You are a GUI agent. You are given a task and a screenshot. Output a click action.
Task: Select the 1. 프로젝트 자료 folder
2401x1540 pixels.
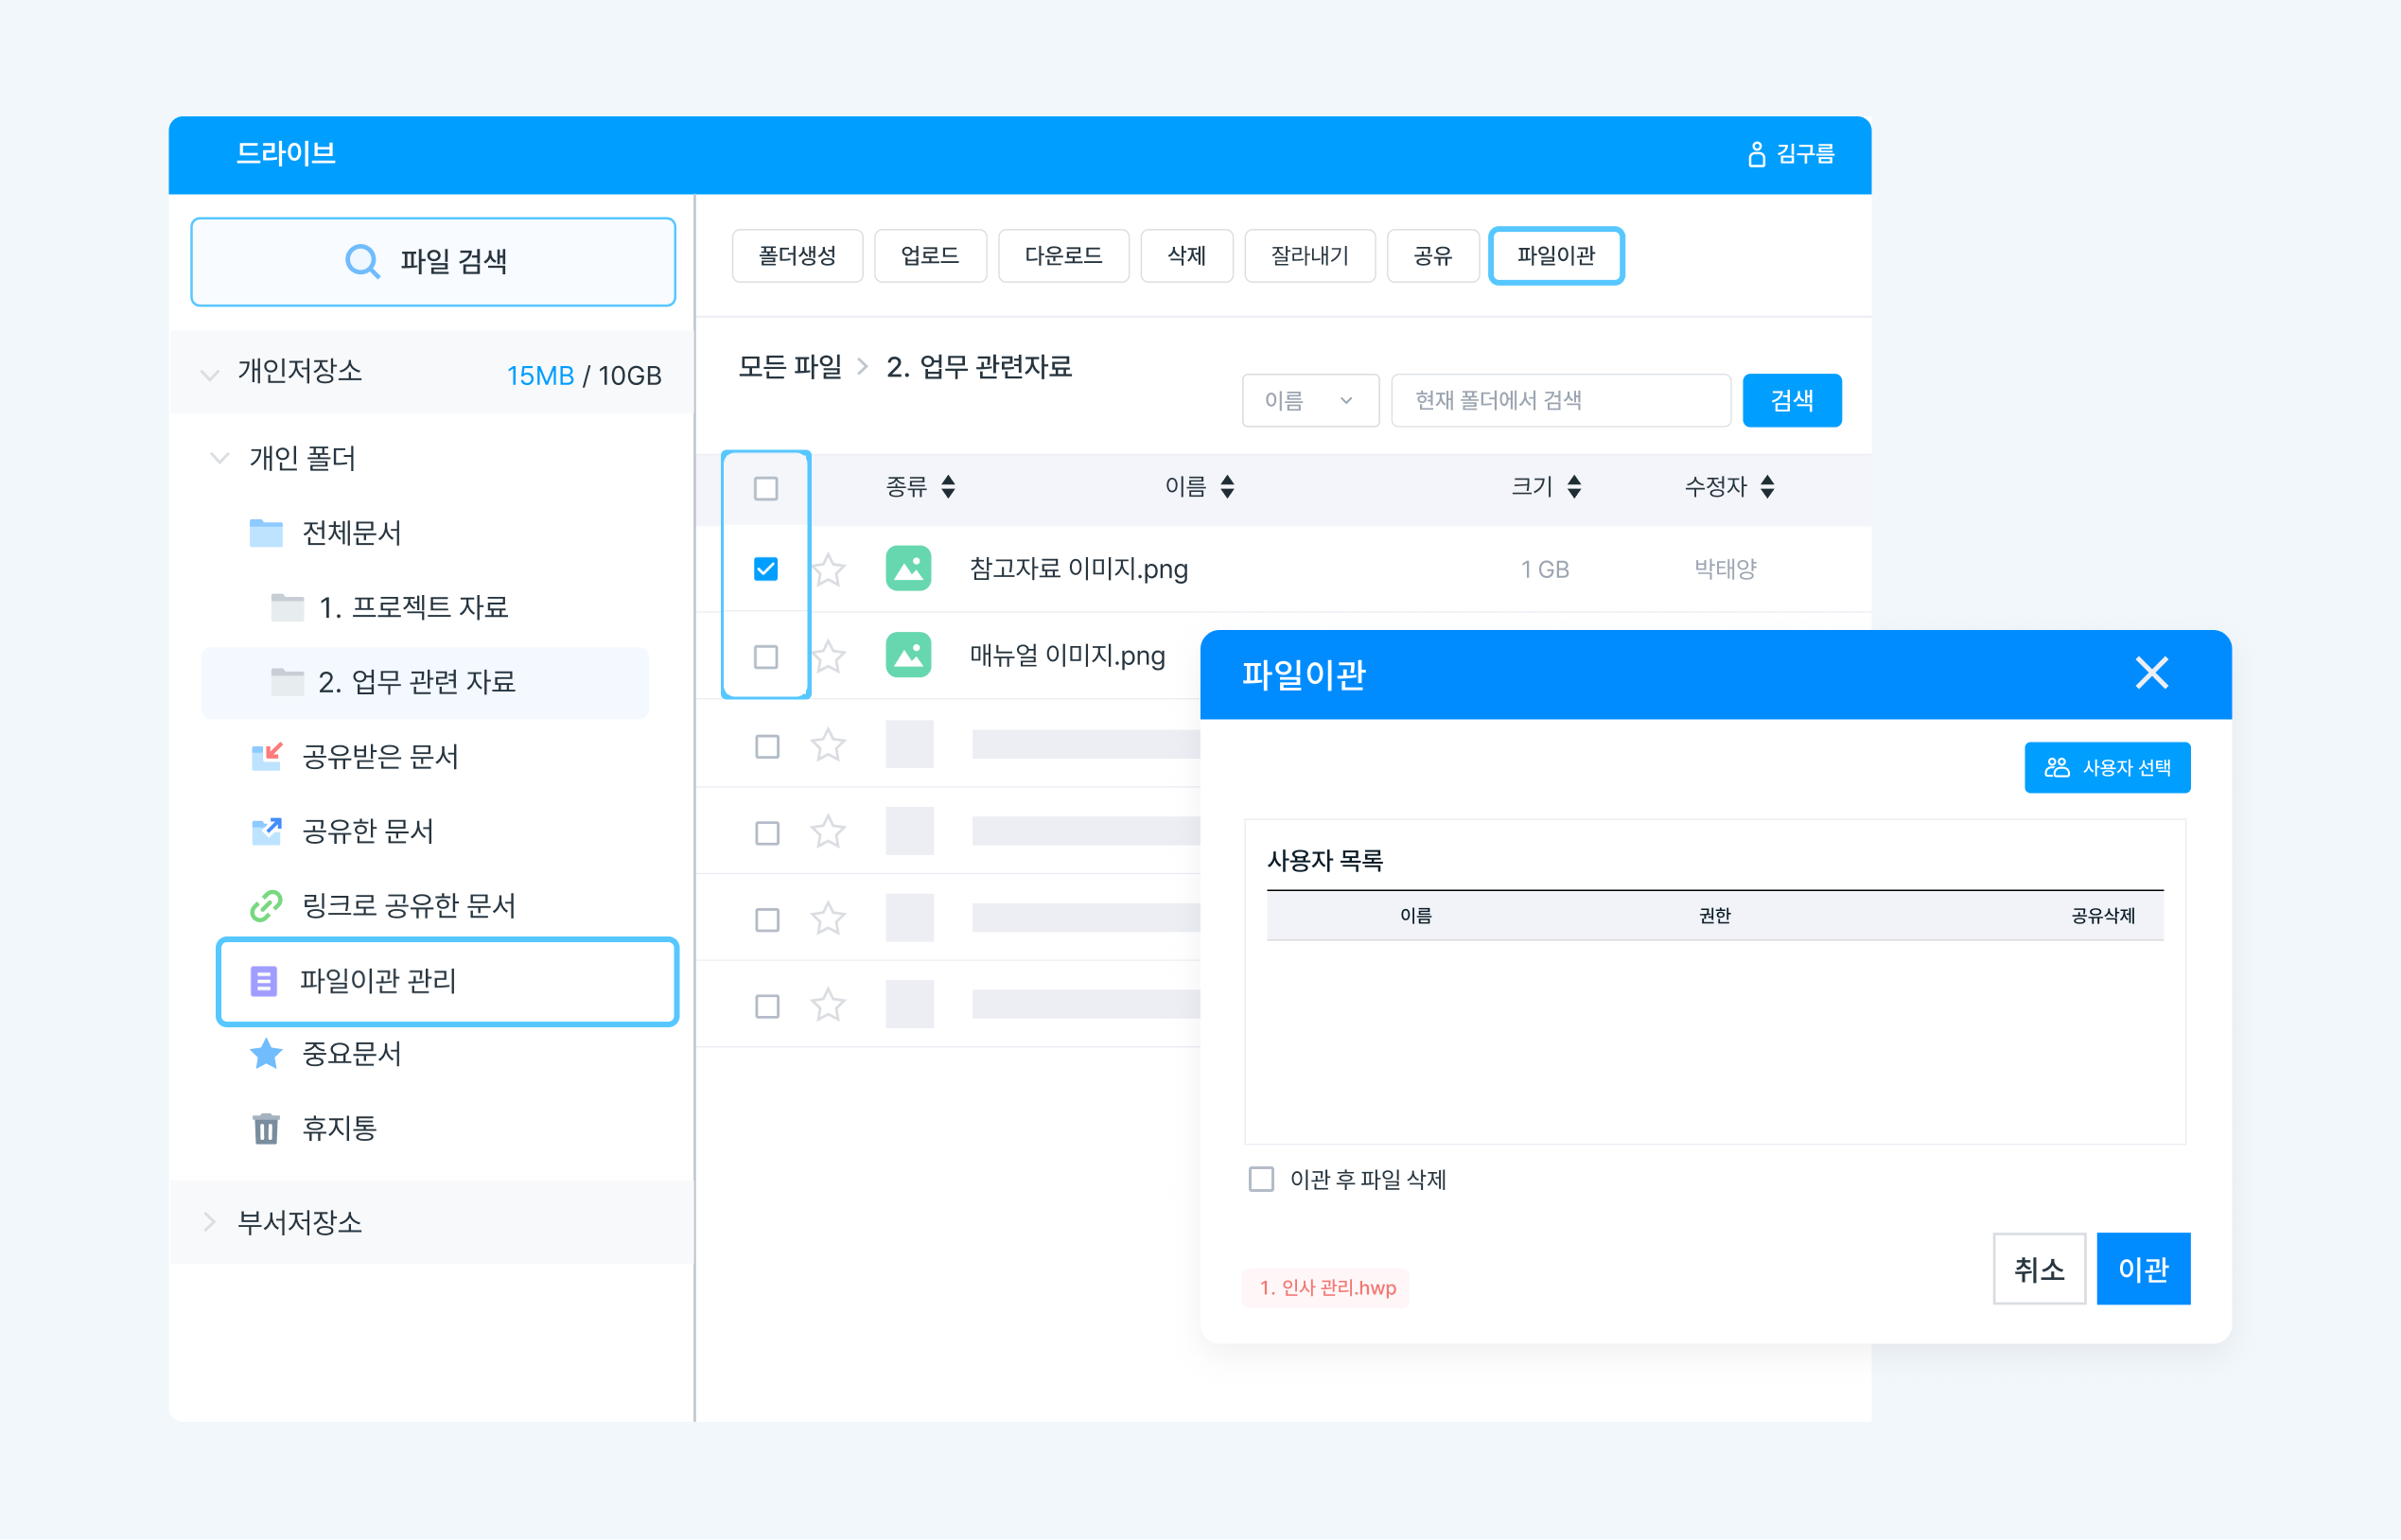pyautogui.click(x=412, y=607)
